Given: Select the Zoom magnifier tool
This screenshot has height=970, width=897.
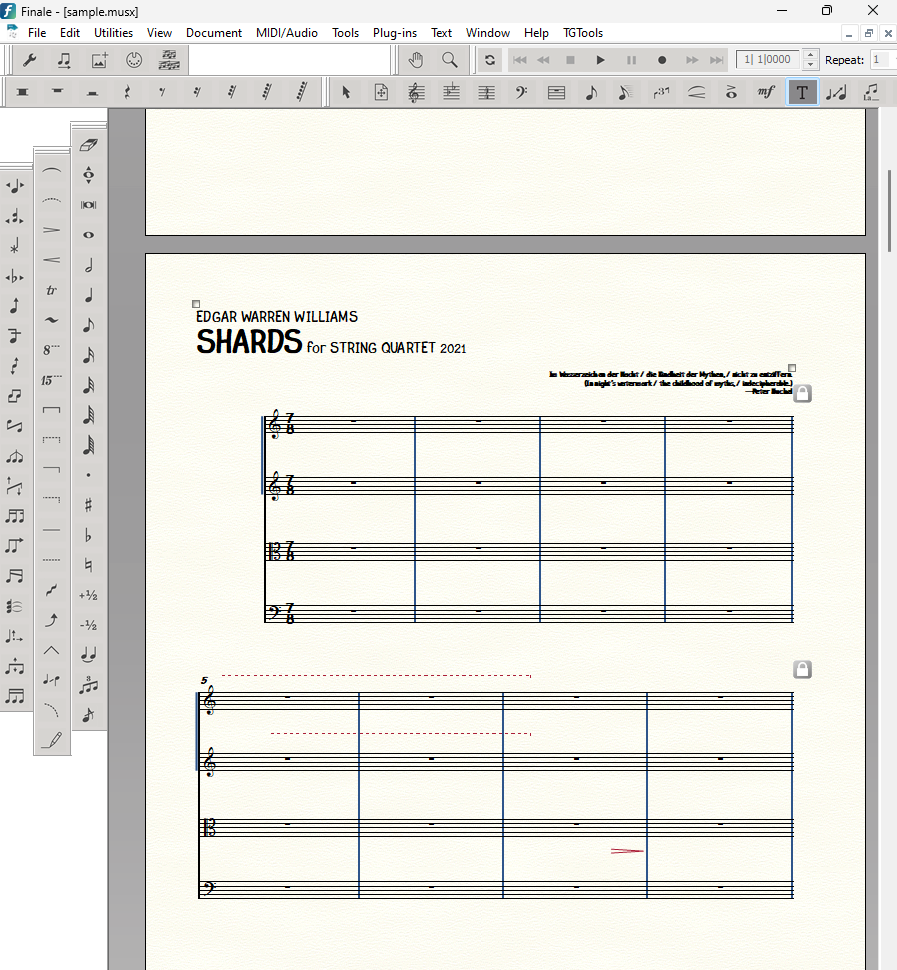Looking at the screenshot, I should click(450, 60).
